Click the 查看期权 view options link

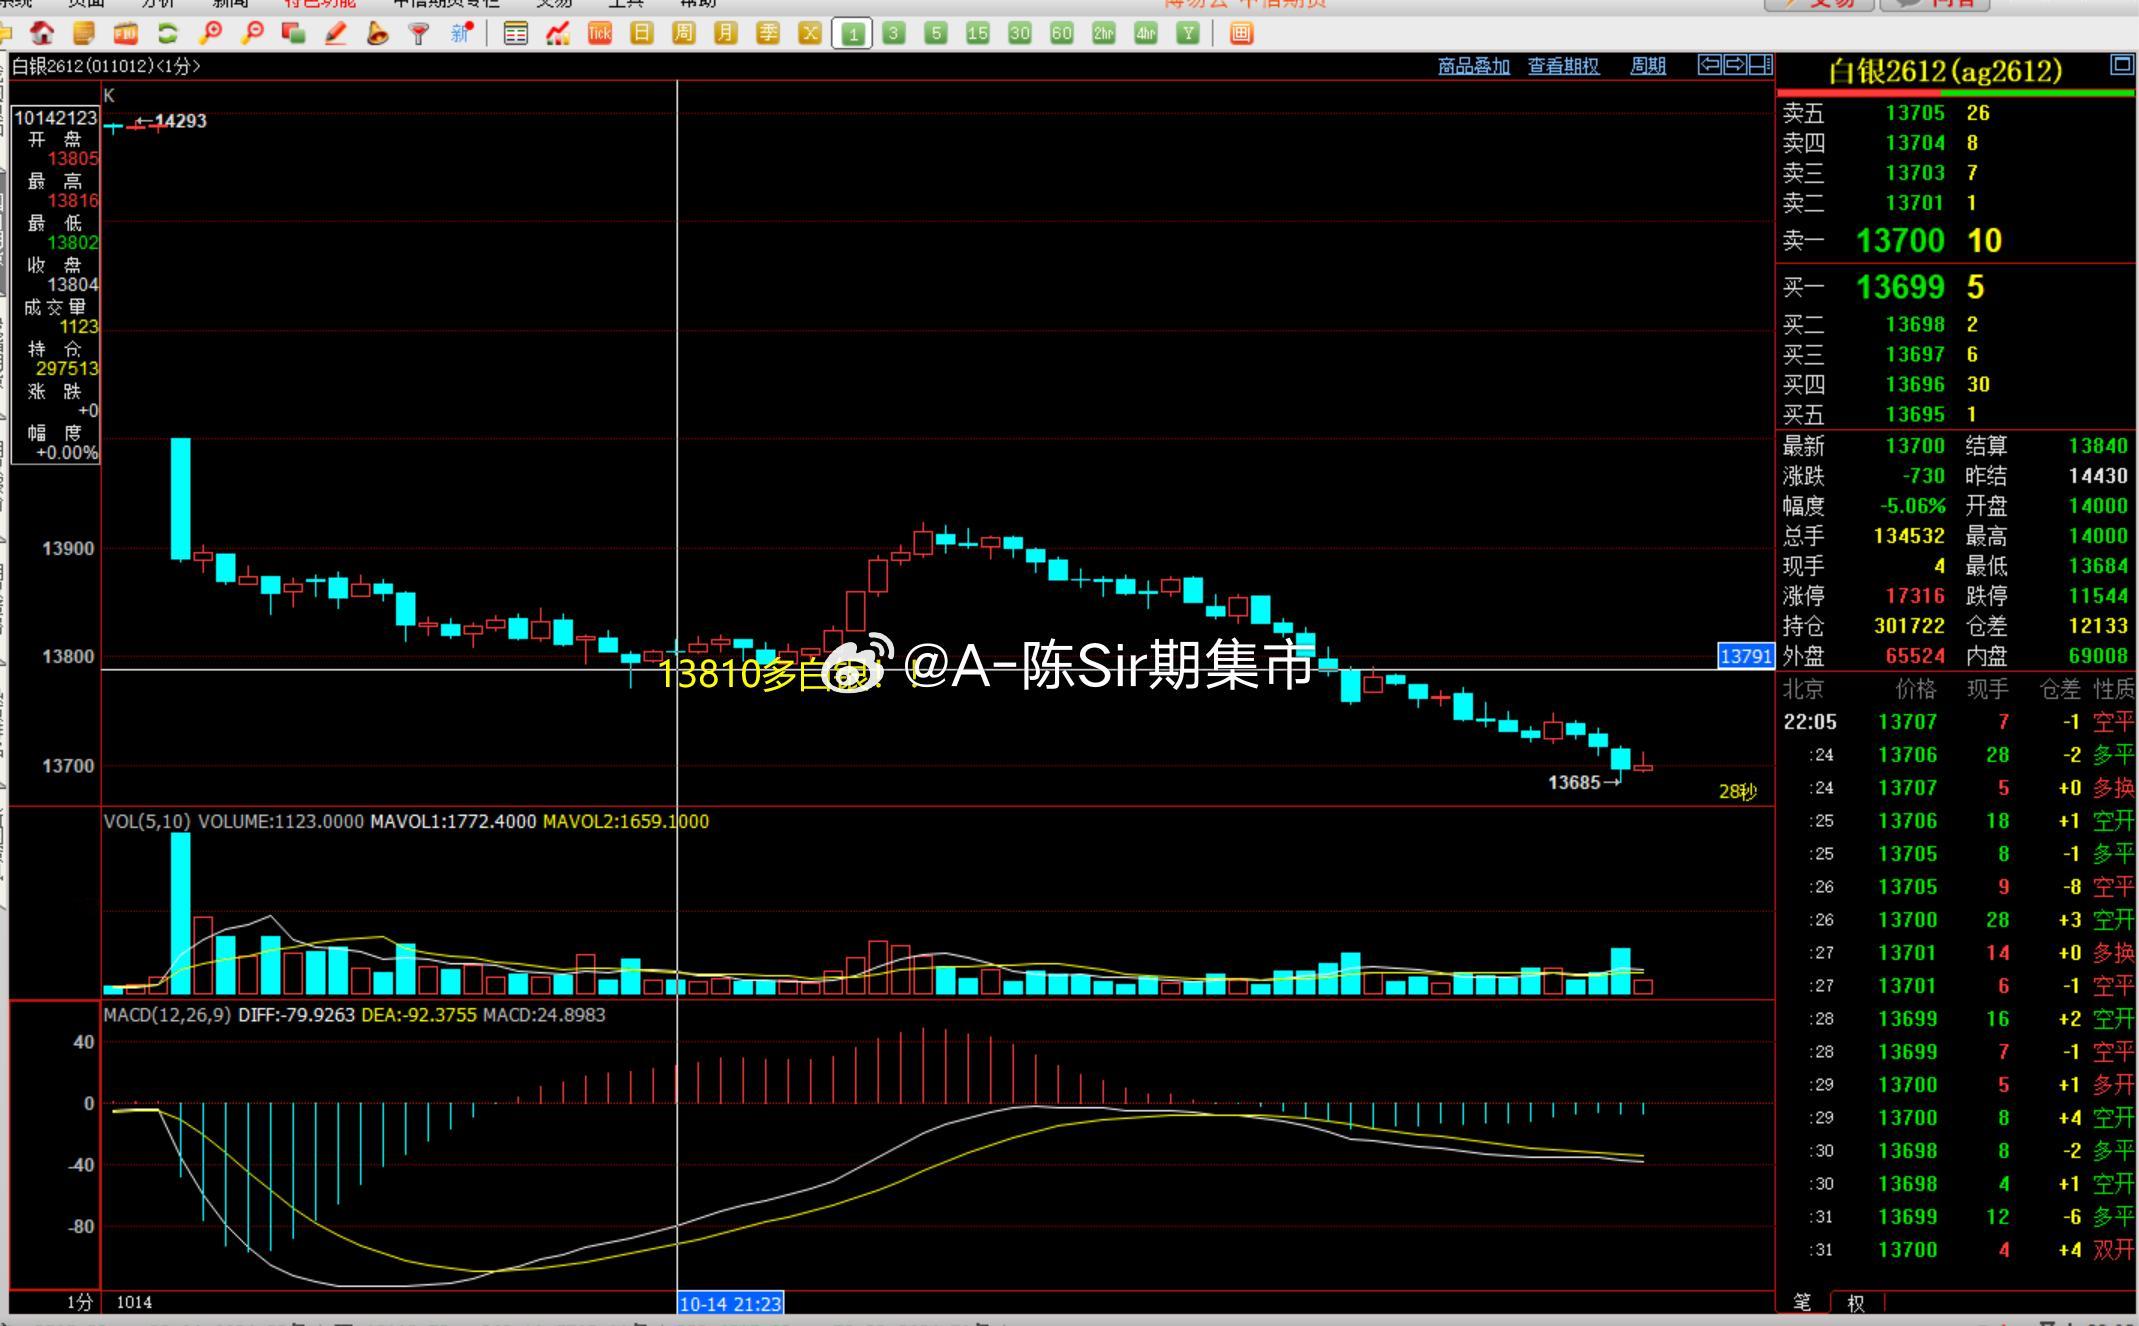click(1564, 66)
